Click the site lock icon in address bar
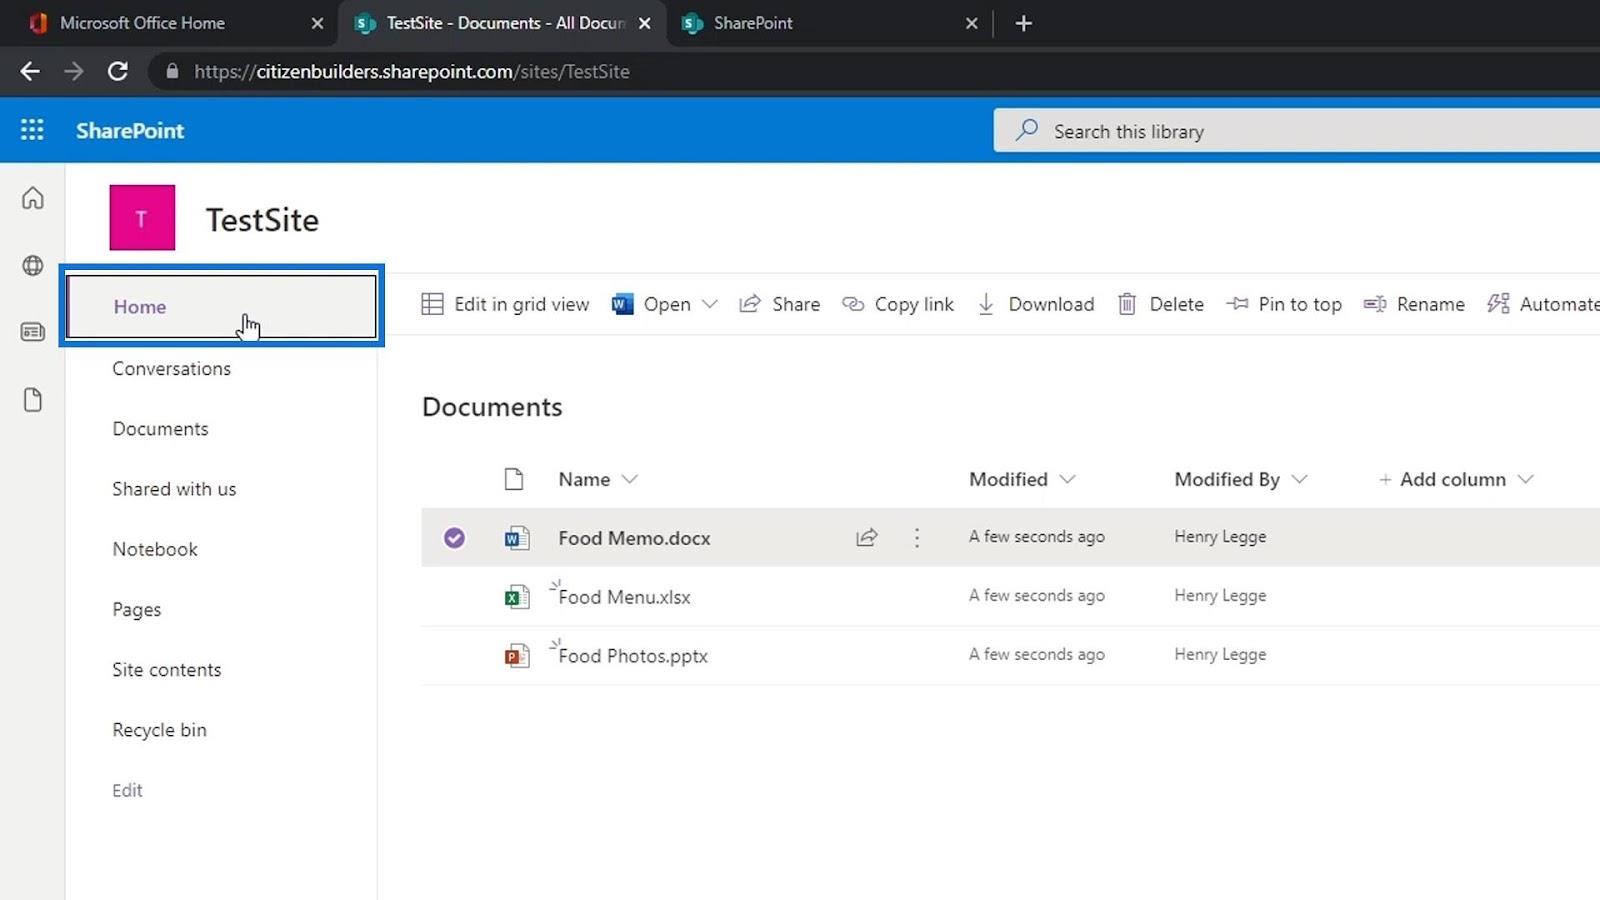 pos(172,71)
